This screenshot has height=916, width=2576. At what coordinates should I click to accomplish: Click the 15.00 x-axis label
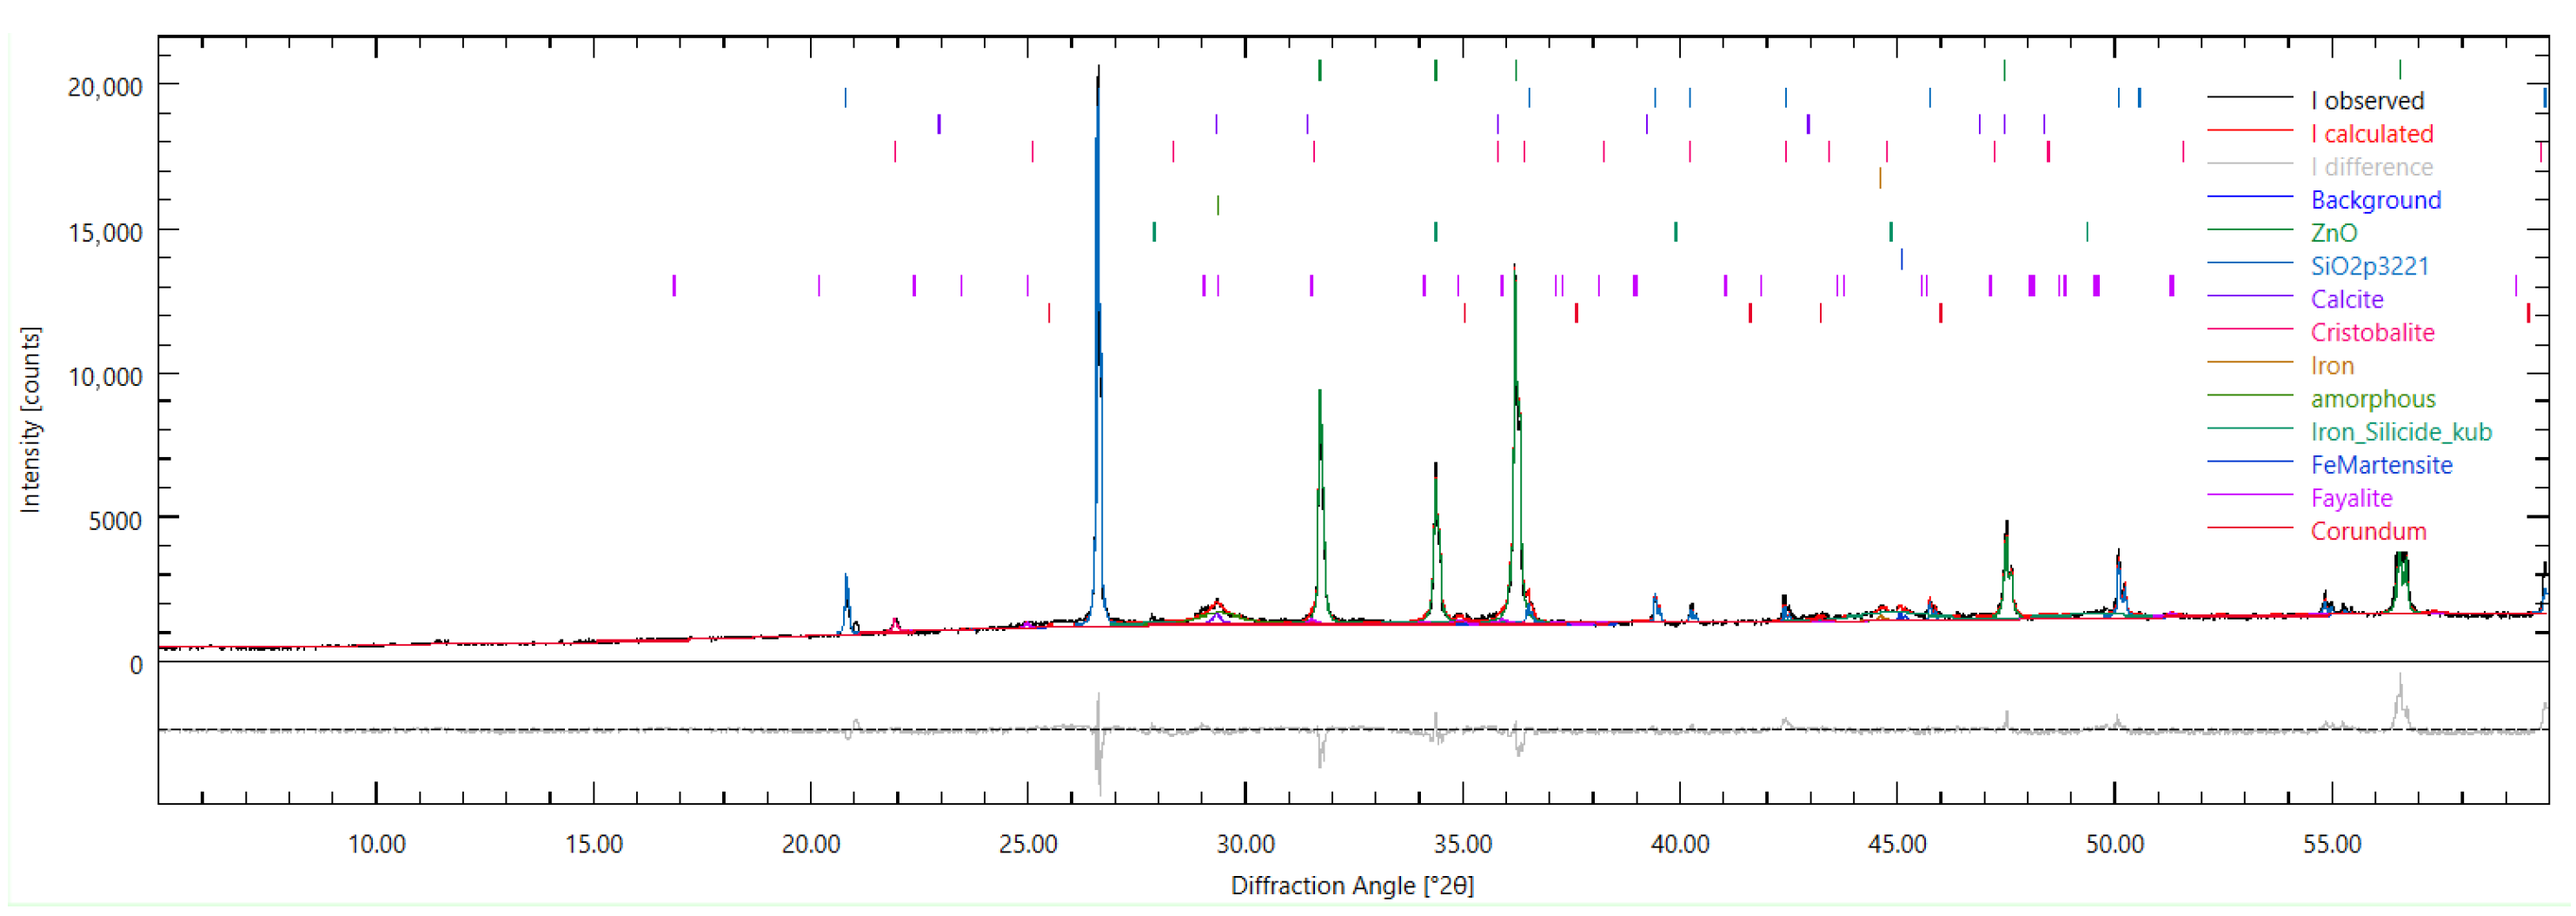(x=594, y=844)
